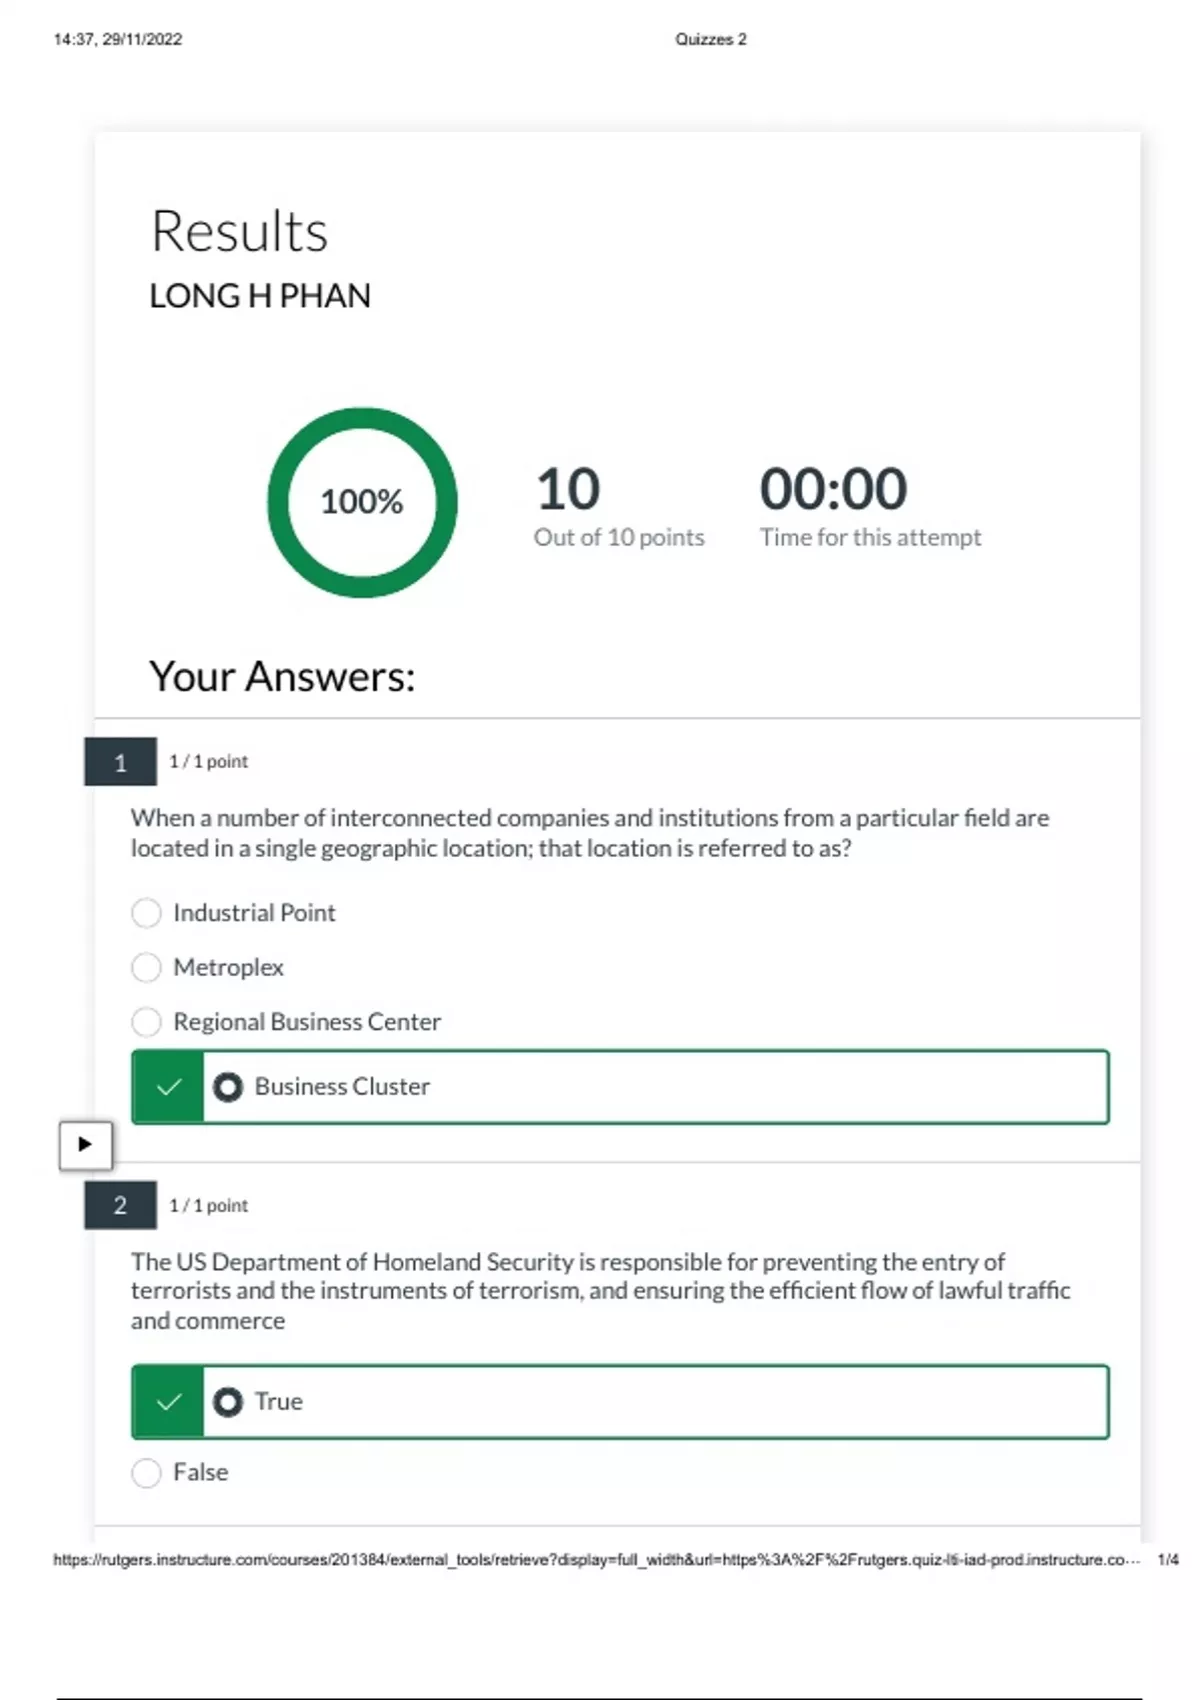Viewport: 1200px width, 1700px height.
Task: Click question 1 point score label
Action: 208,762
